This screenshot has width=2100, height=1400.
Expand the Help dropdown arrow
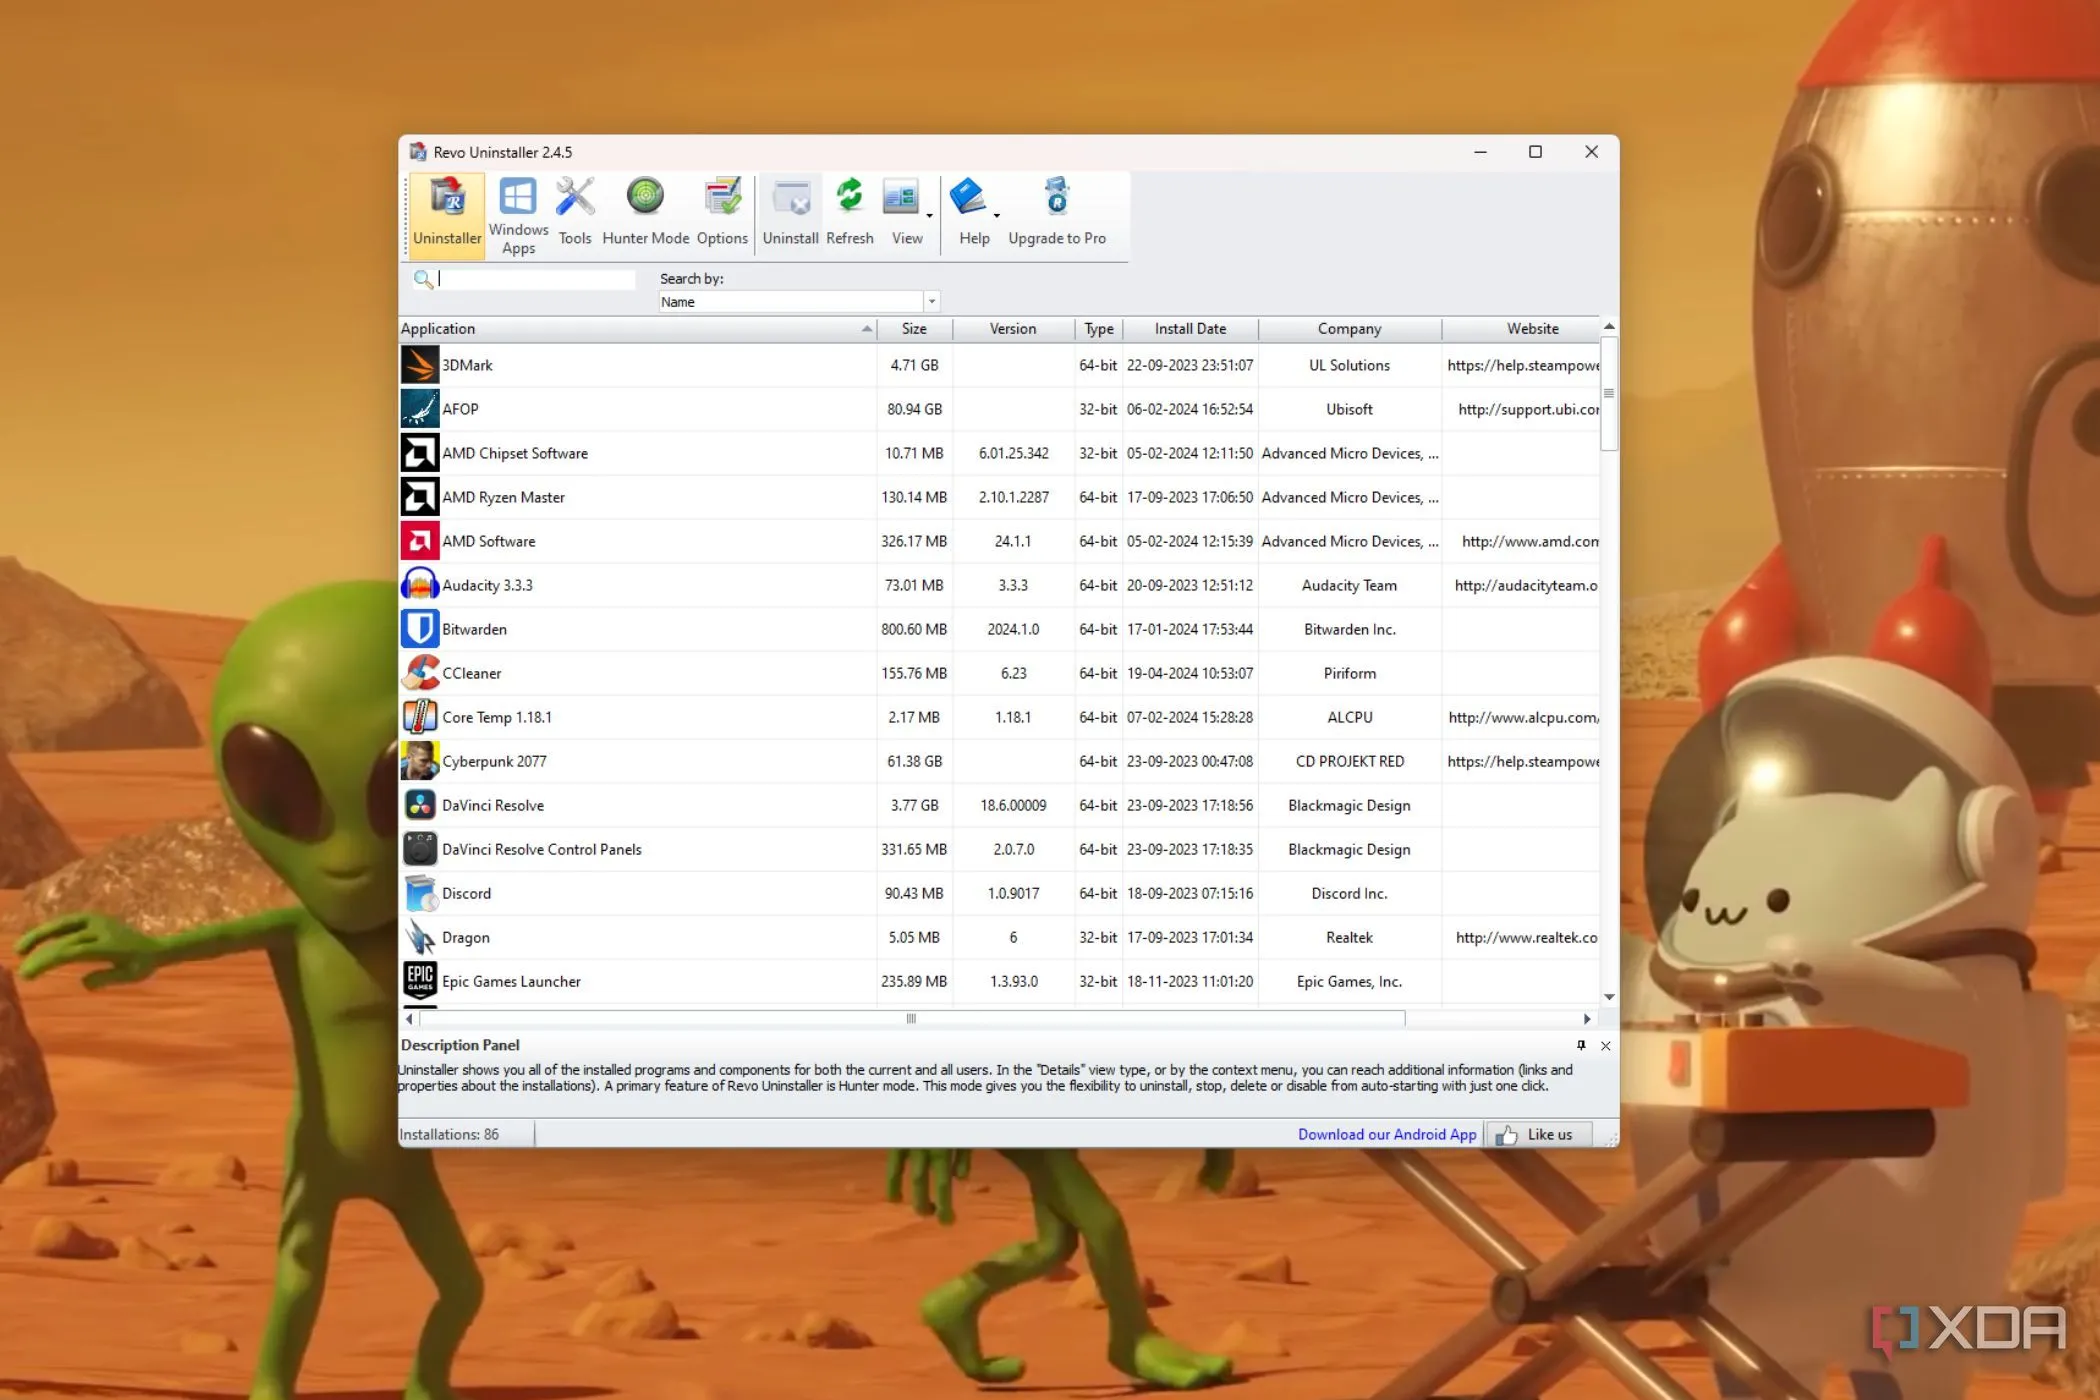coord(996,216)
